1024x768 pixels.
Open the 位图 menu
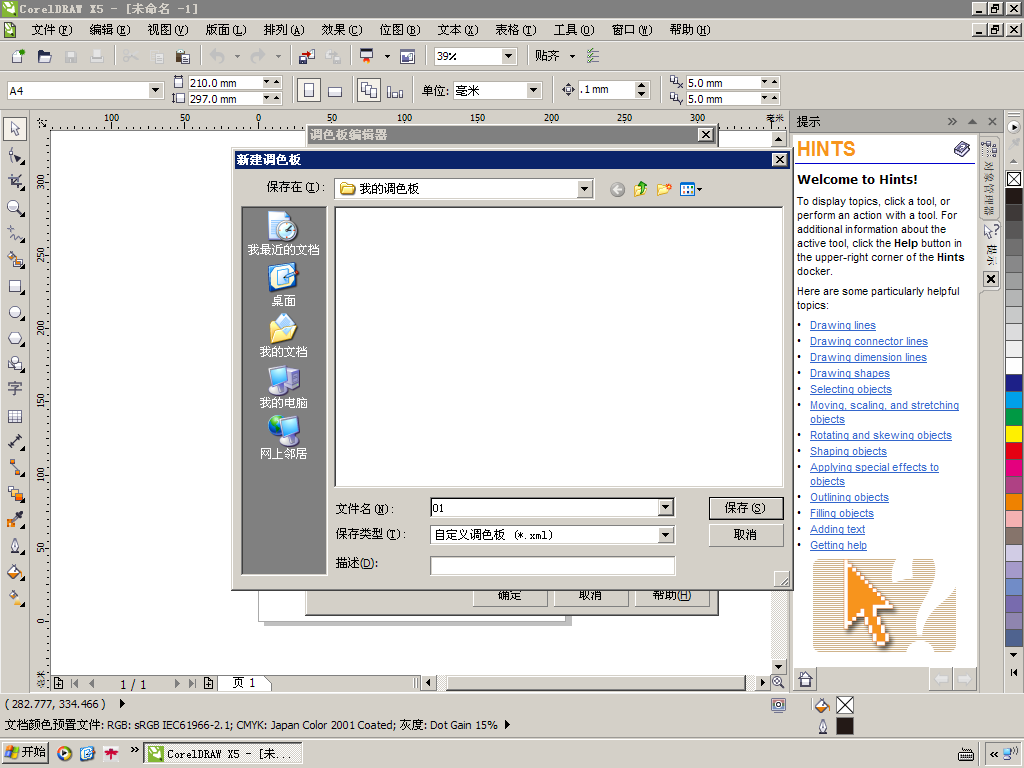(x=400, y=30)
